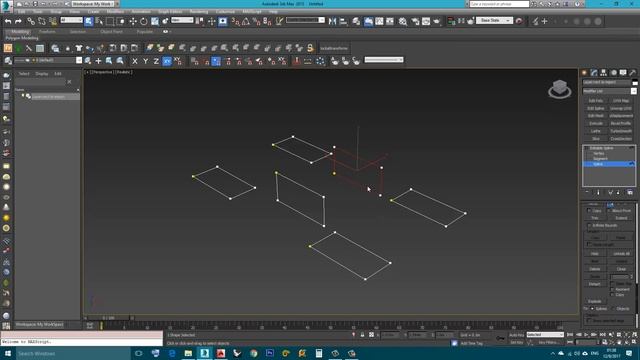
Task: Constrain transforms to the Y axis
Action: tap(145, 61)
